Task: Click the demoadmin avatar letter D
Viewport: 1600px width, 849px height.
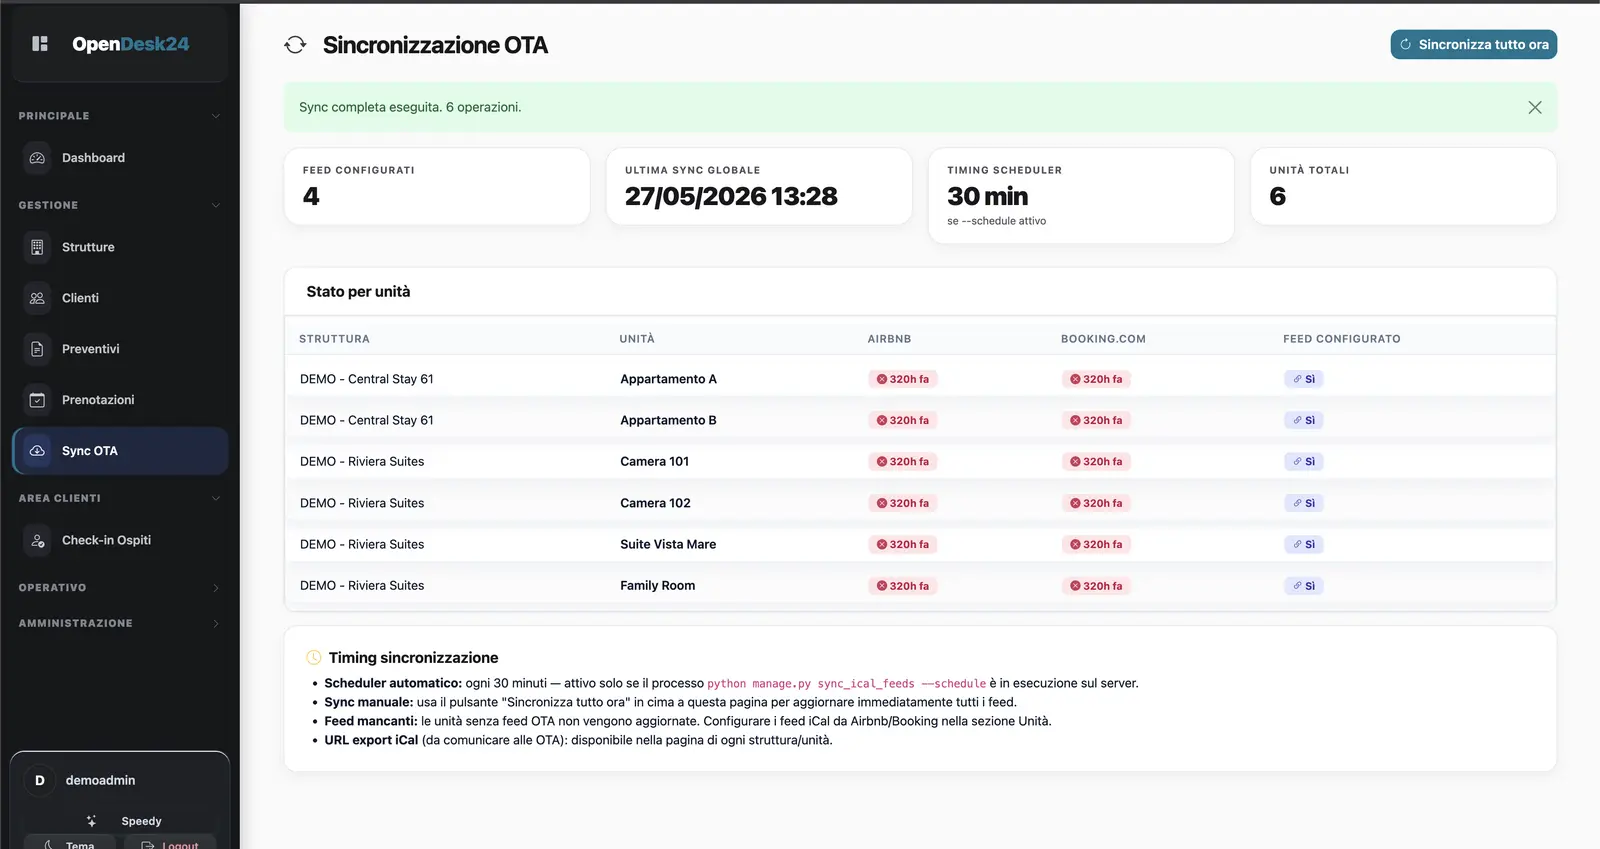Action: click(x=40, y=780)
